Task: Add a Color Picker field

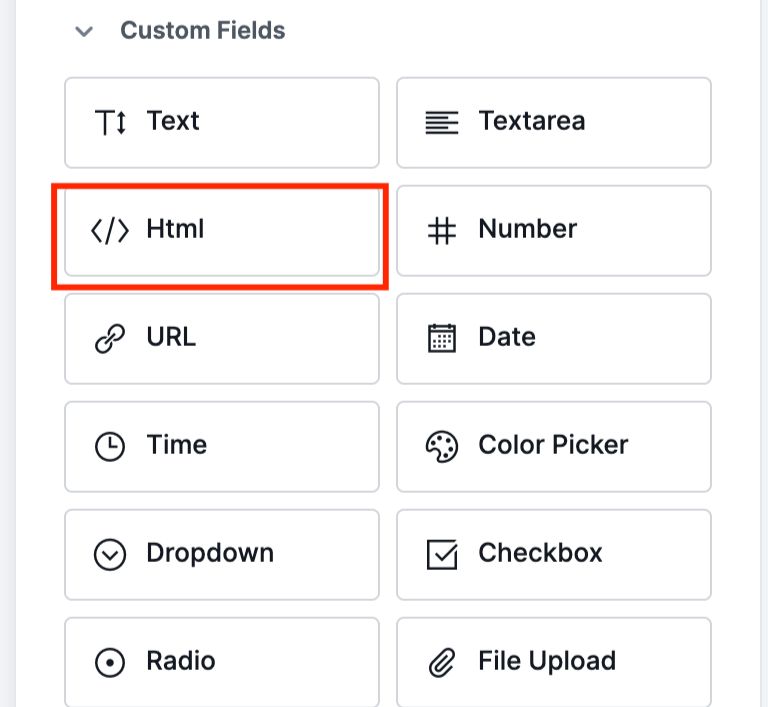Action: click(x=554, y=446)
